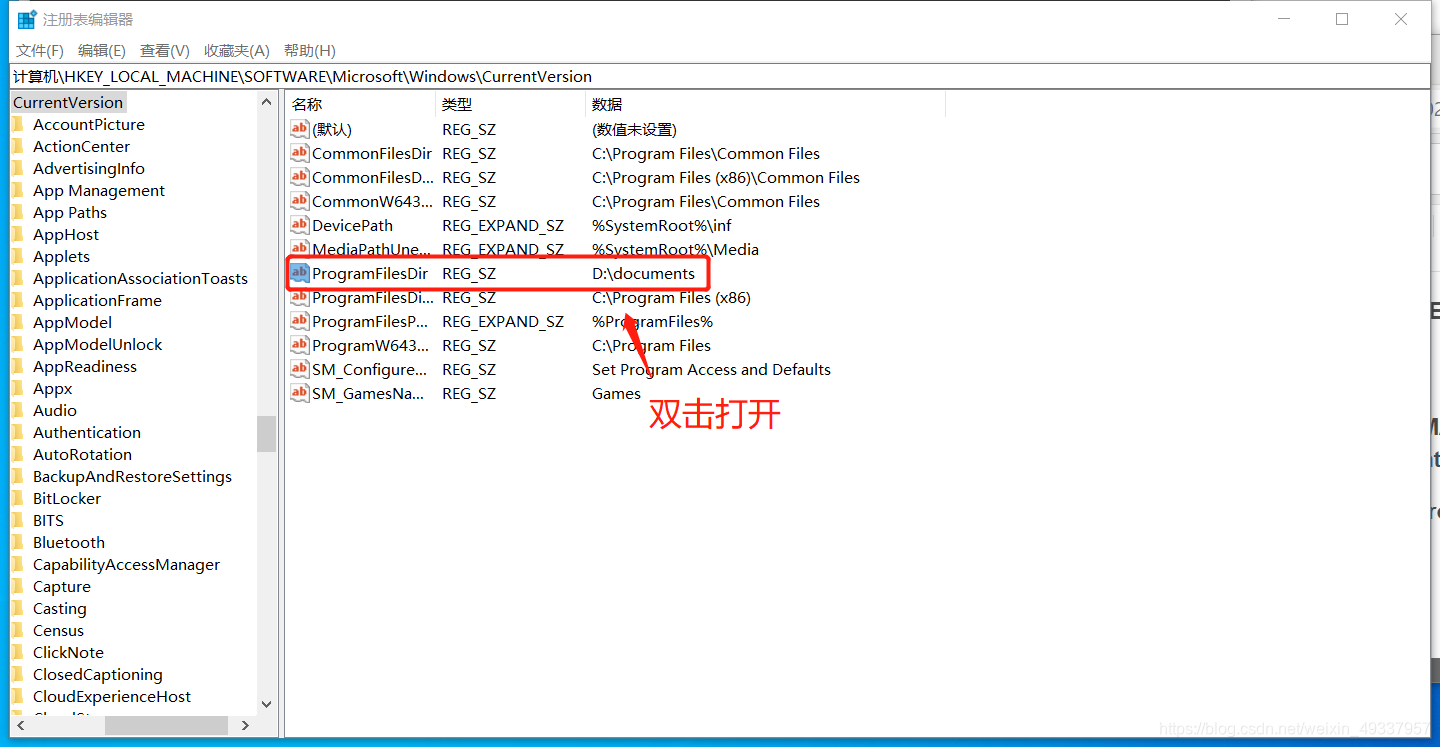Image resolution: width=1440 pixels, height=747 pixels.
Task: Click the BitLocker folder icon
Action: click(x=17, y=498)
